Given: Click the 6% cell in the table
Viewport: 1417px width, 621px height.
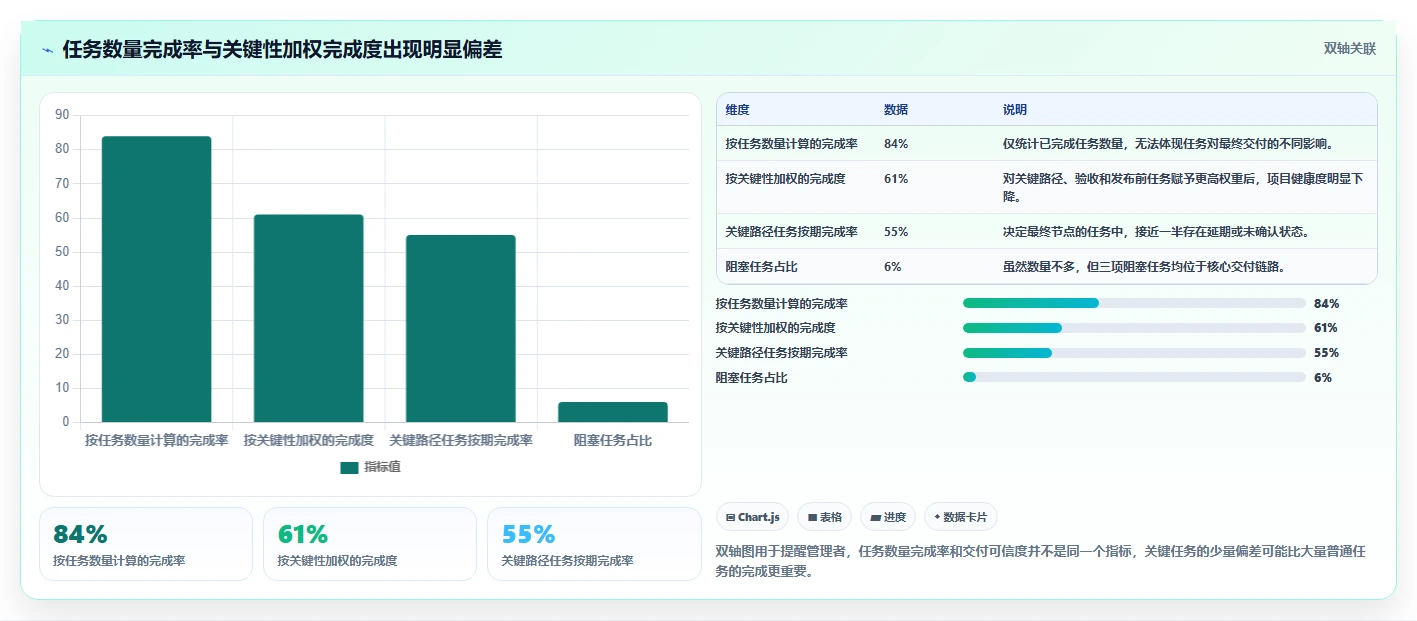Looking at the screenshot, I should 893,267.
